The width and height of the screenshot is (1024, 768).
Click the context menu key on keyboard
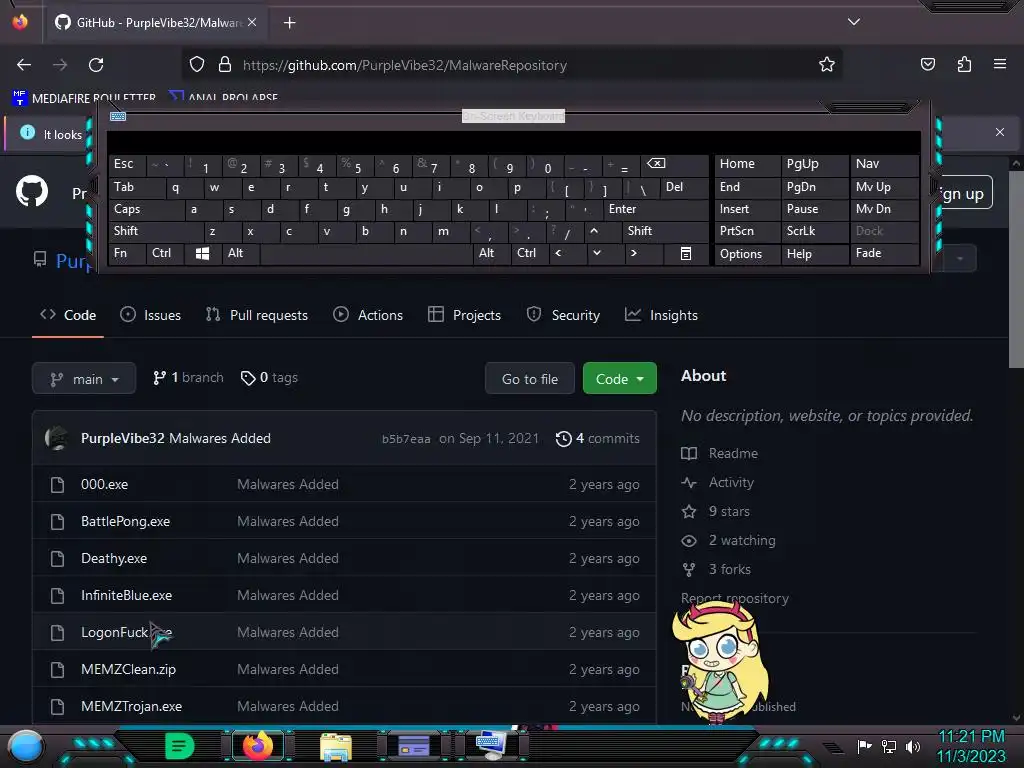(686, 253)
